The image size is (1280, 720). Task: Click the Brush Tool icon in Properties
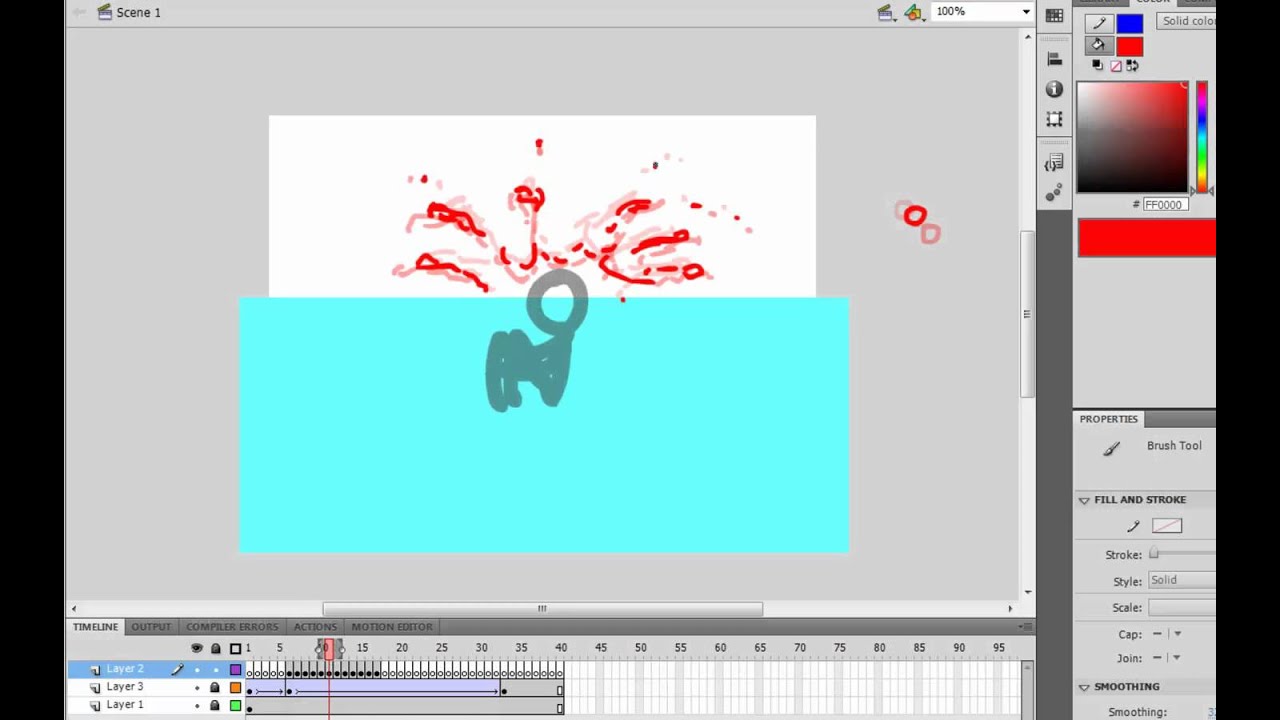click(1111, 449)
